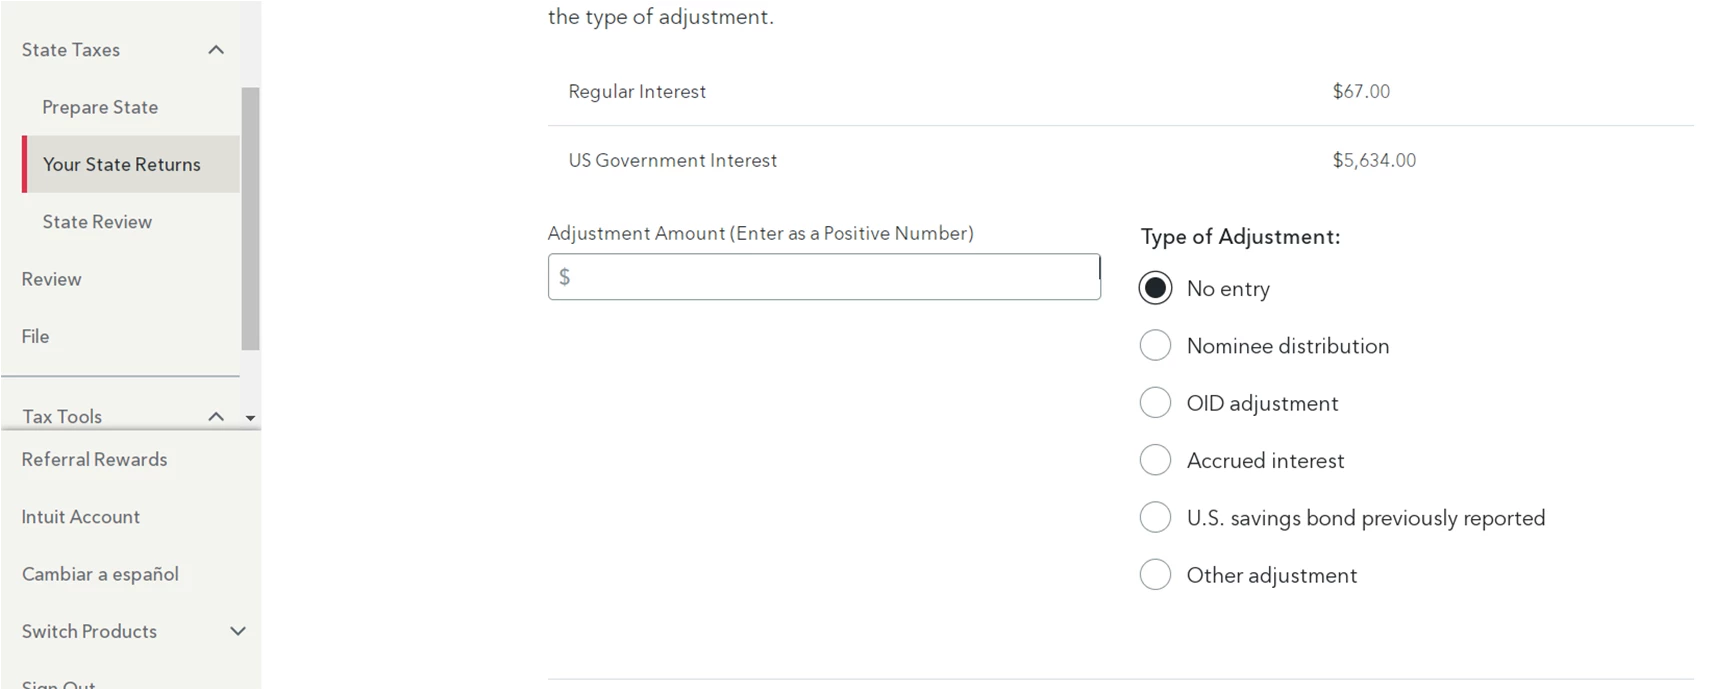
Task: Select U.S. savings bond previously reported
Action: [1155, 518]
